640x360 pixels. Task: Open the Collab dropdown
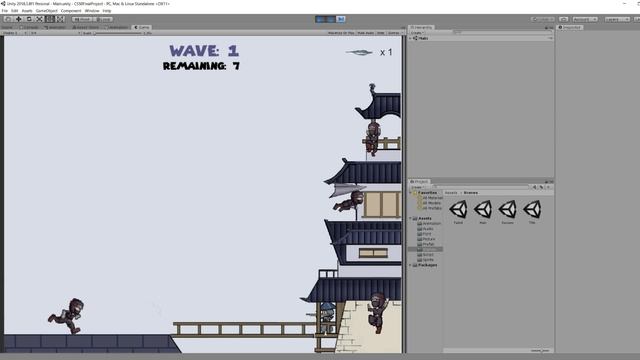click(x=542, y=19)
